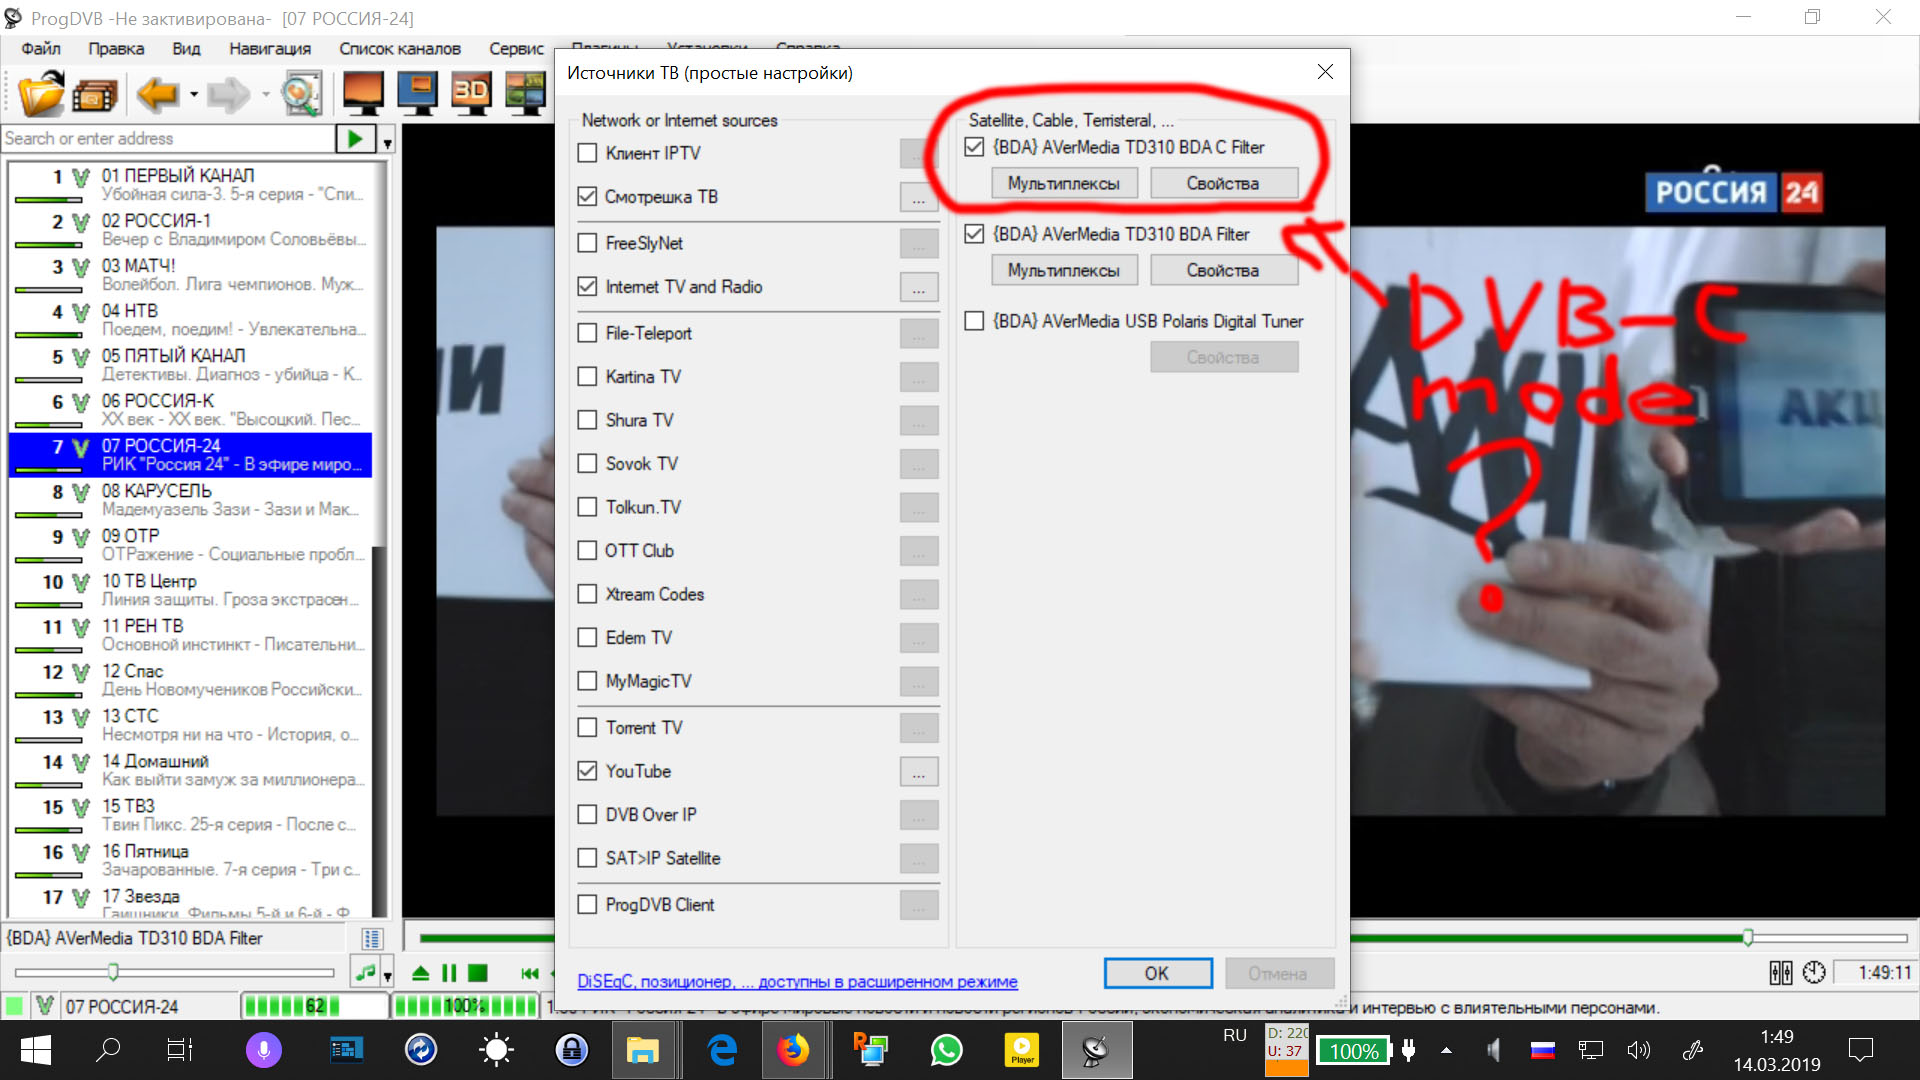Click Мультиплексы for TD310 BDA C Filter

tap(1063, 183)
